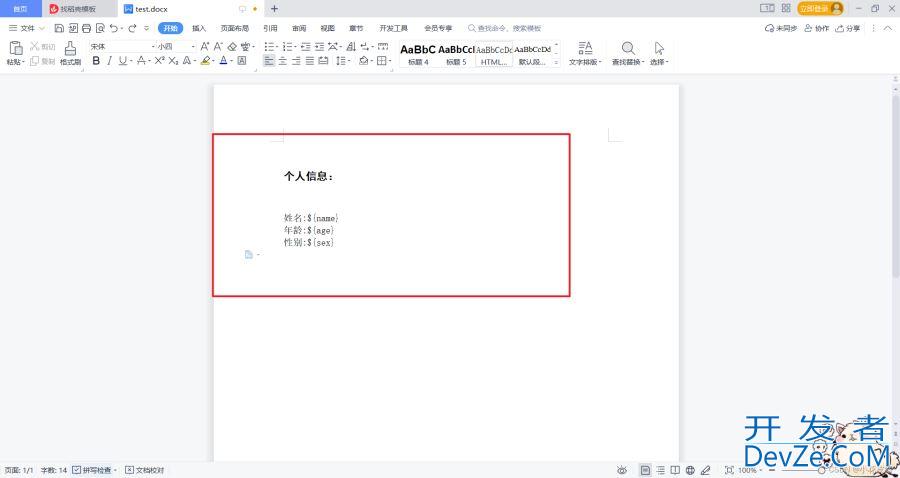Toggle Italic formatting button
The width and height of the screenshot is (900, 478).
(109, 61)
